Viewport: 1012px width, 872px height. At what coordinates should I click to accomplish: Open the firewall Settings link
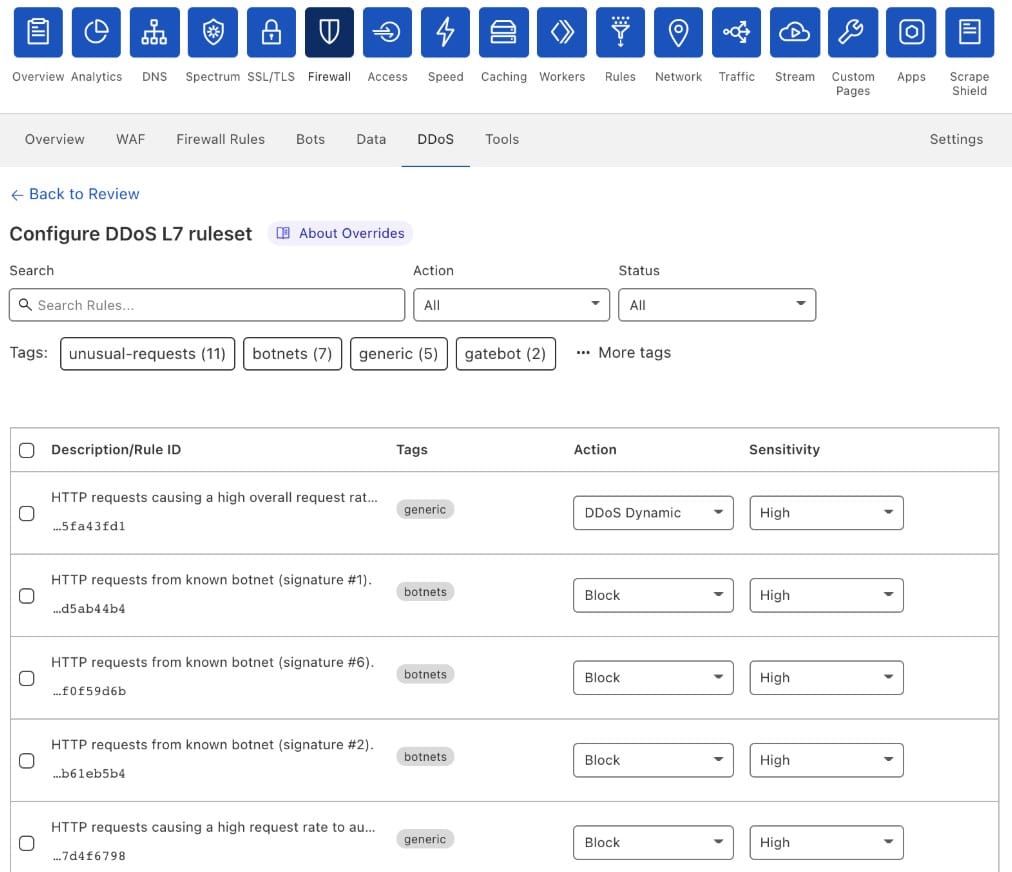click(x=956, y=139)
